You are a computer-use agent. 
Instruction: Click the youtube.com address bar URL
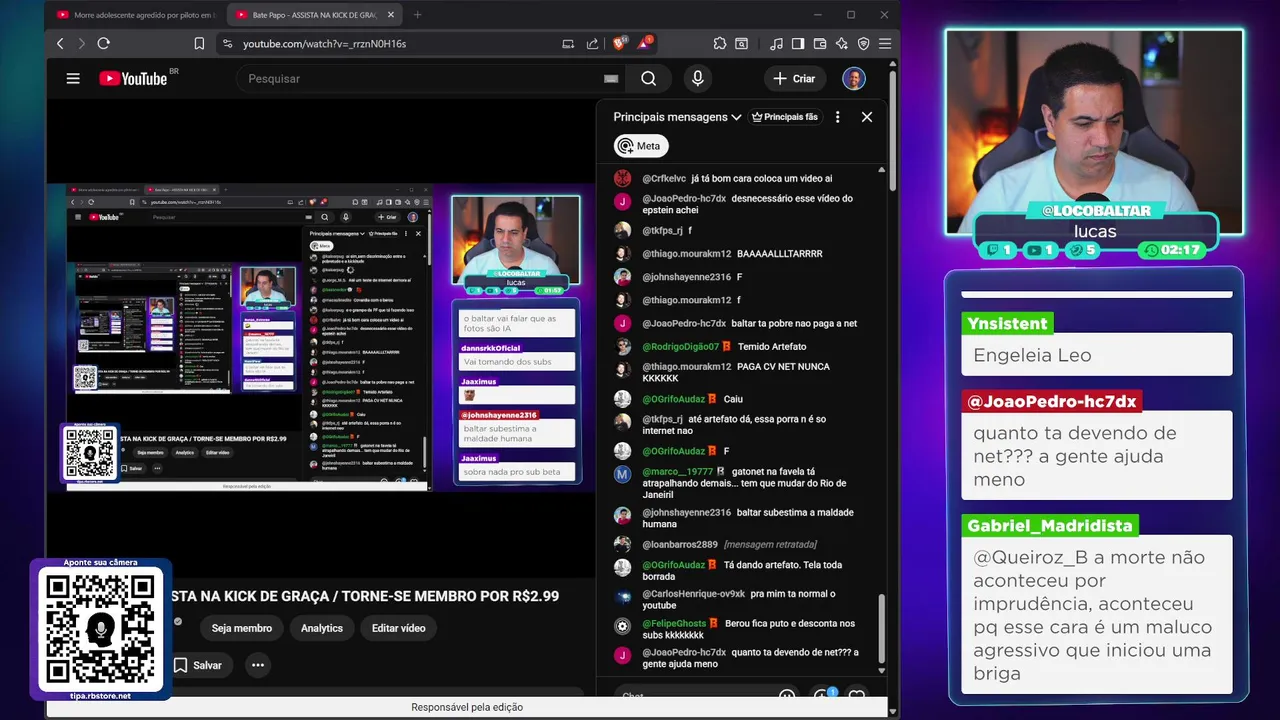tap(324, 44)
